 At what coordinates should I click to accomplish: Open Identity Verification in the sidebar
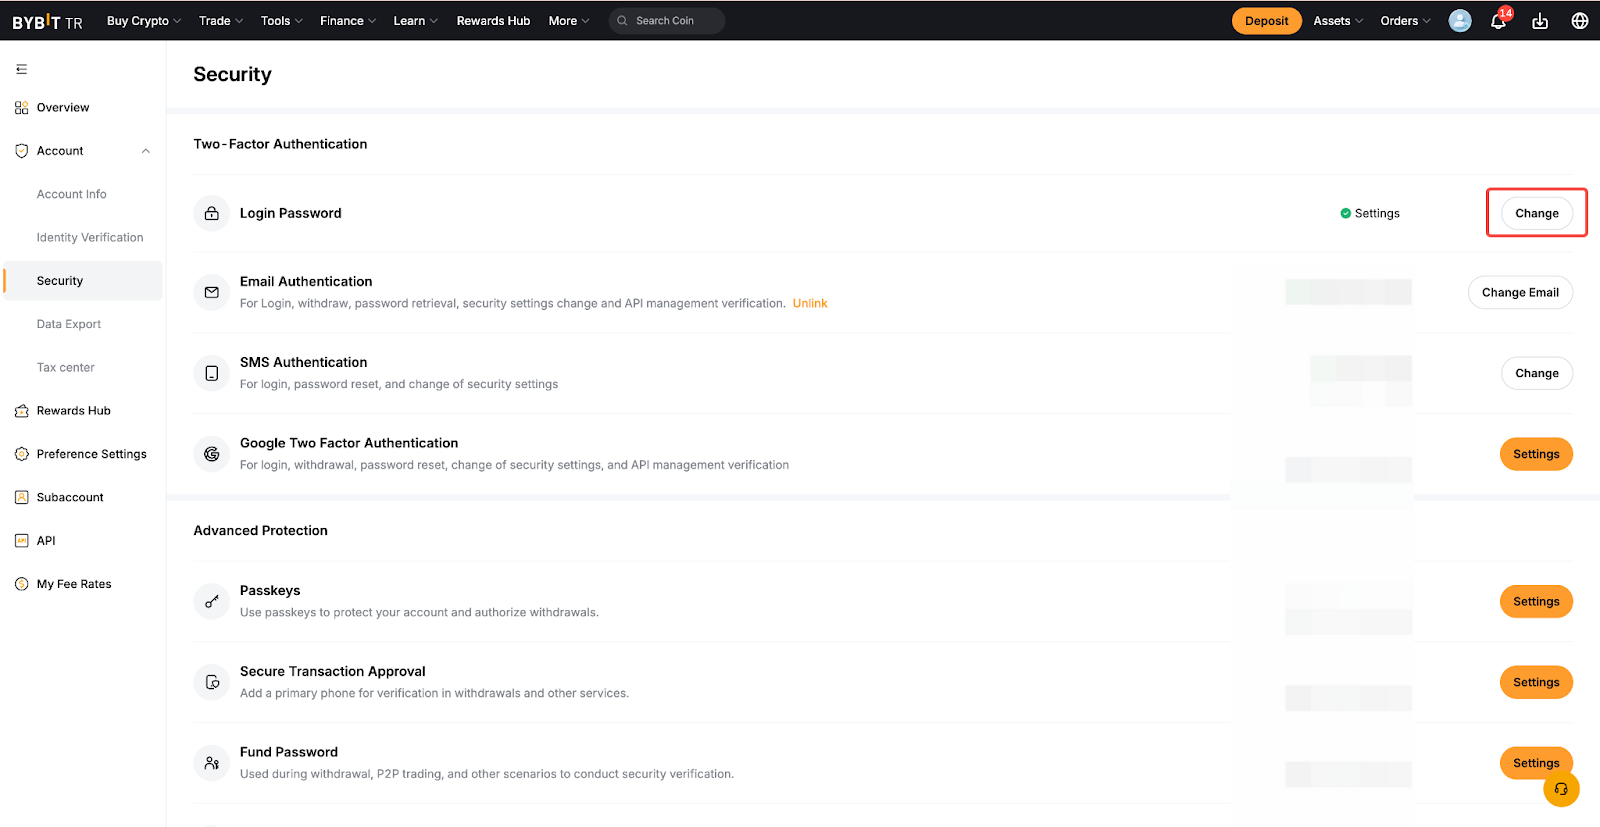(90, 238)
